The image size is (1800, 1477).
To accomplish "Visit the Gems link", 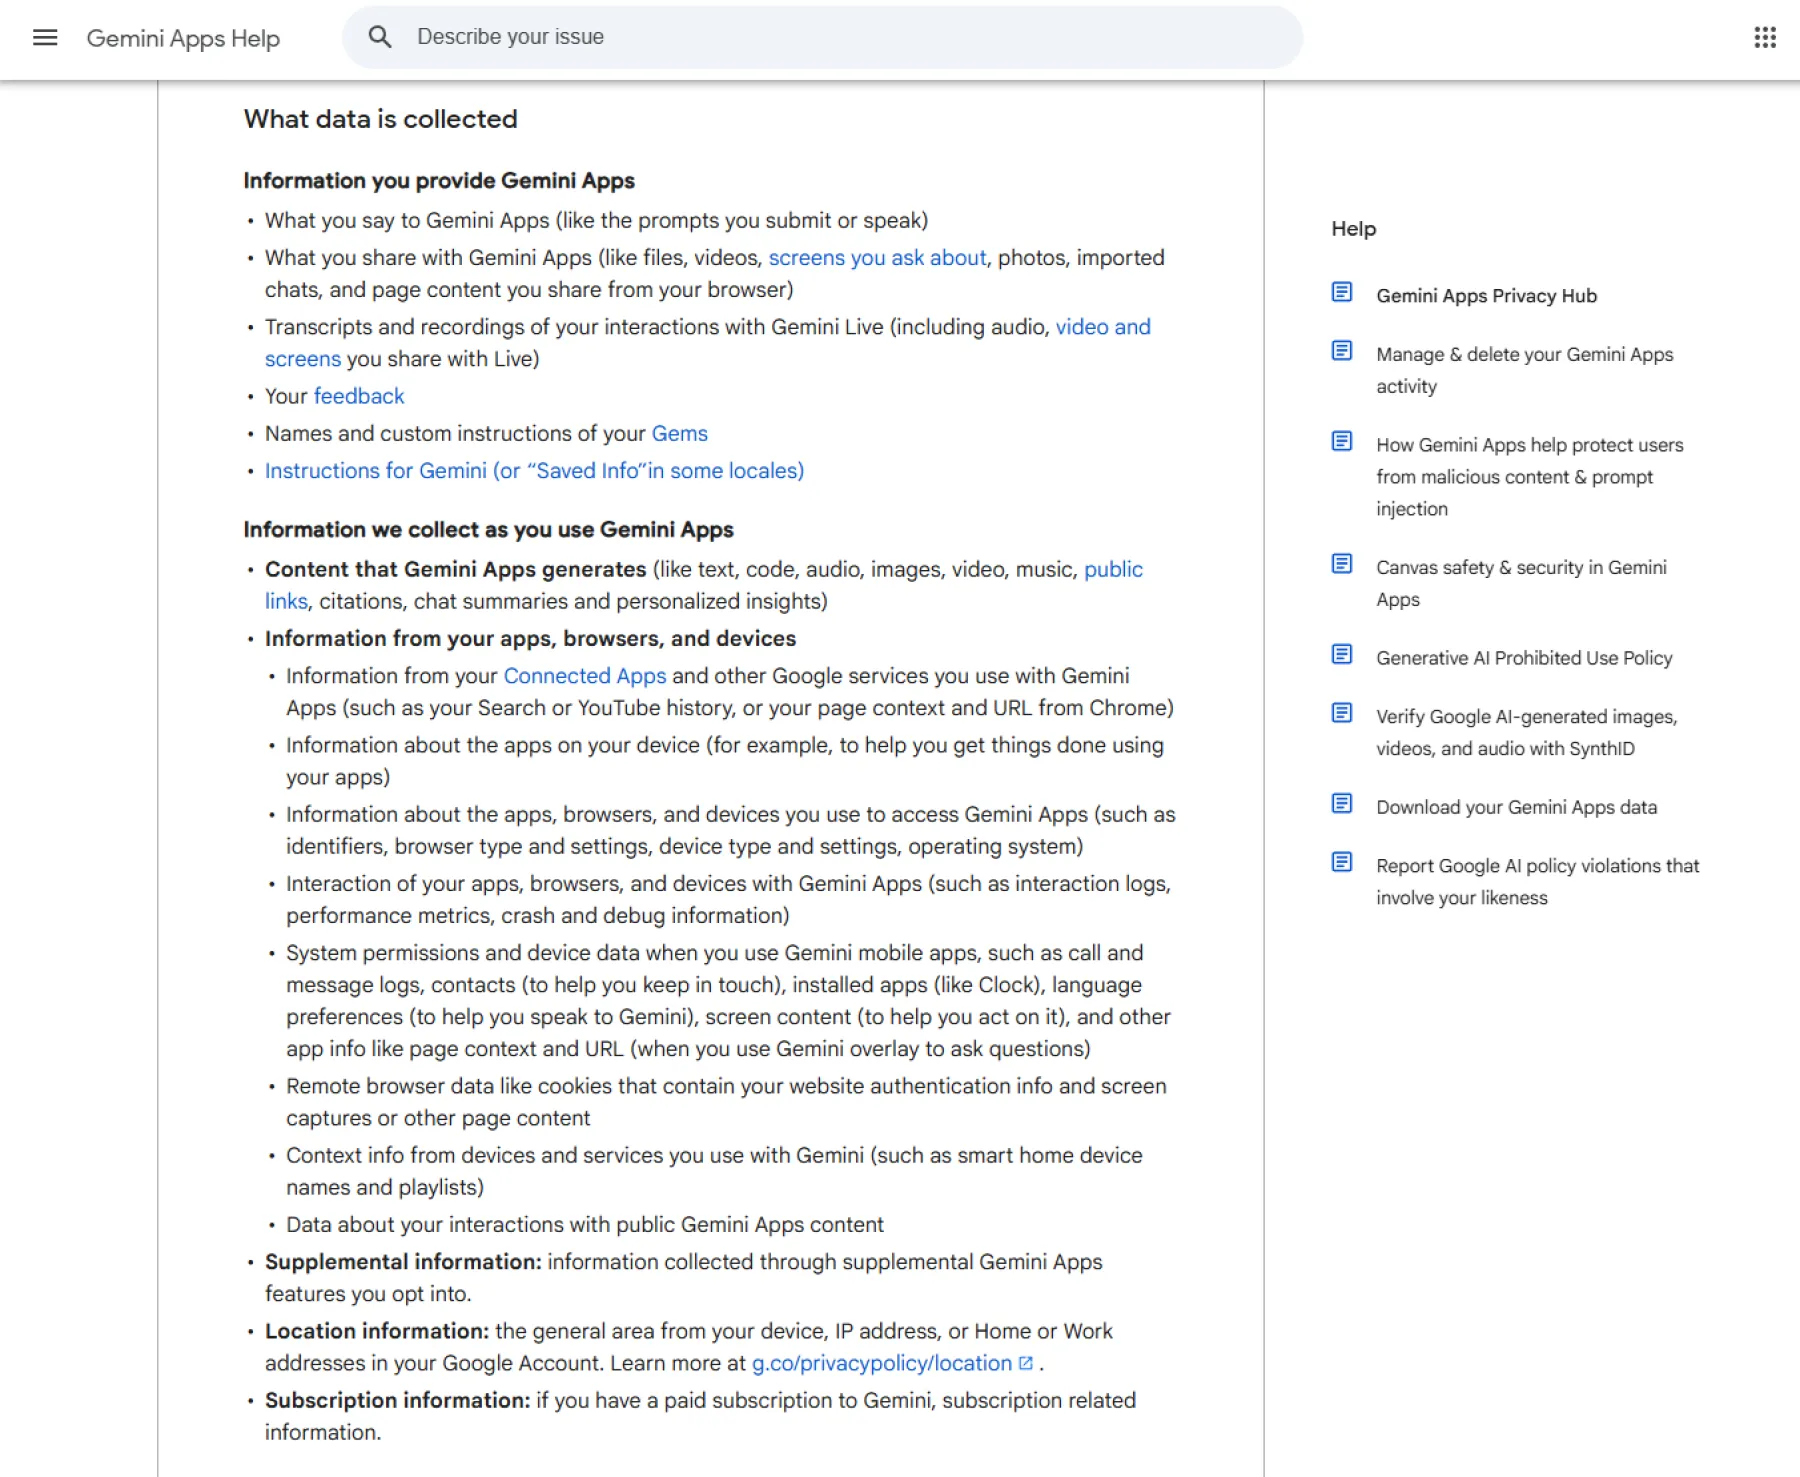I will (680, 433).
